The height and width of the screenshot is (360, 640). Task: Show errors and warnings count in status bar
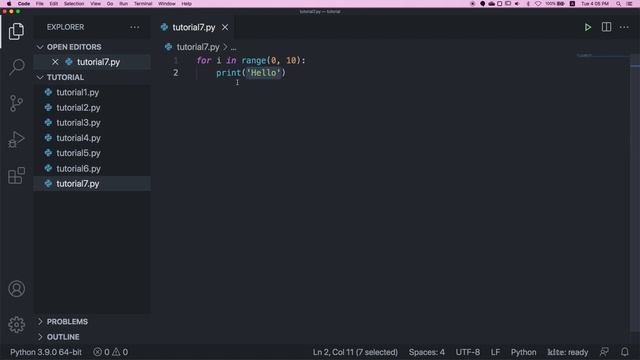click(x=110, y=352)
